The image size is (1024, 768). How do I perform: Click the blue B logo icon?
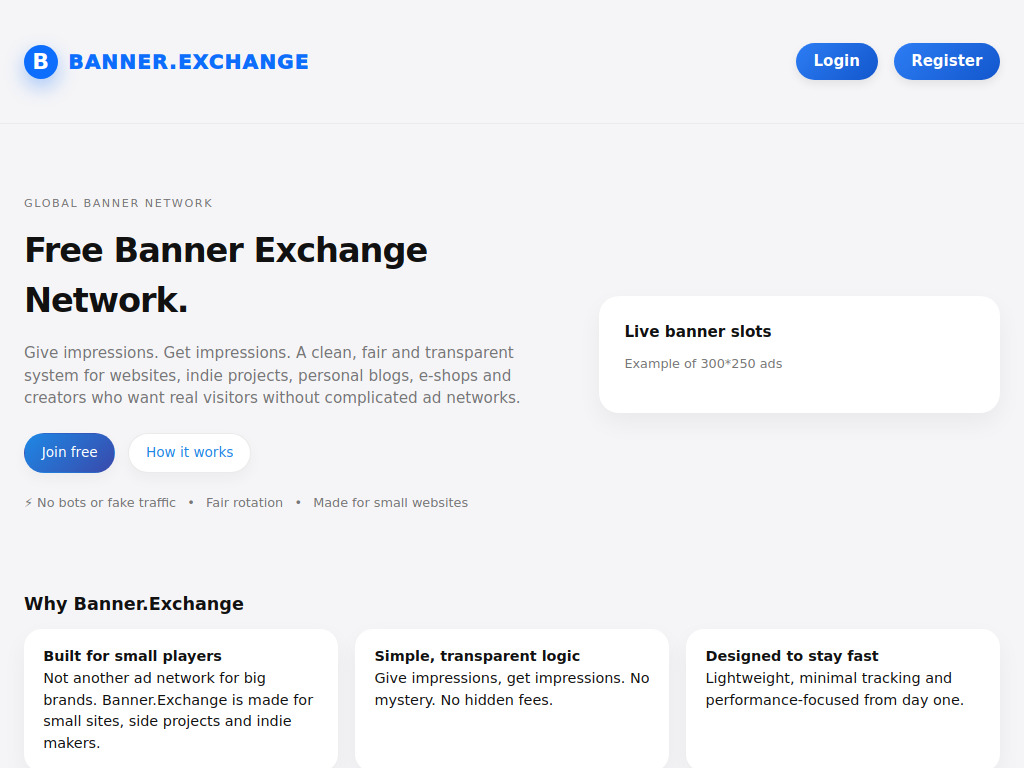[x=40, y=61]
